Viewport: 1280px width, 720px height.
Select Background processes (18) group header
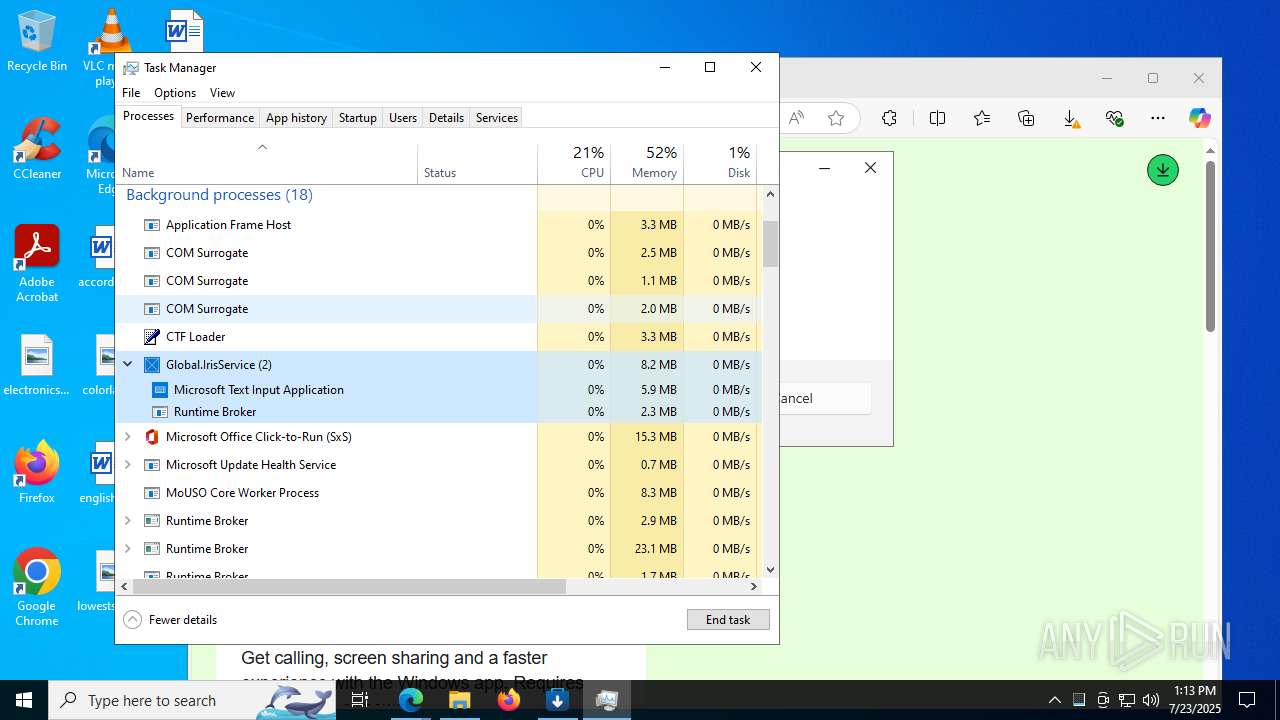[219, 195]
